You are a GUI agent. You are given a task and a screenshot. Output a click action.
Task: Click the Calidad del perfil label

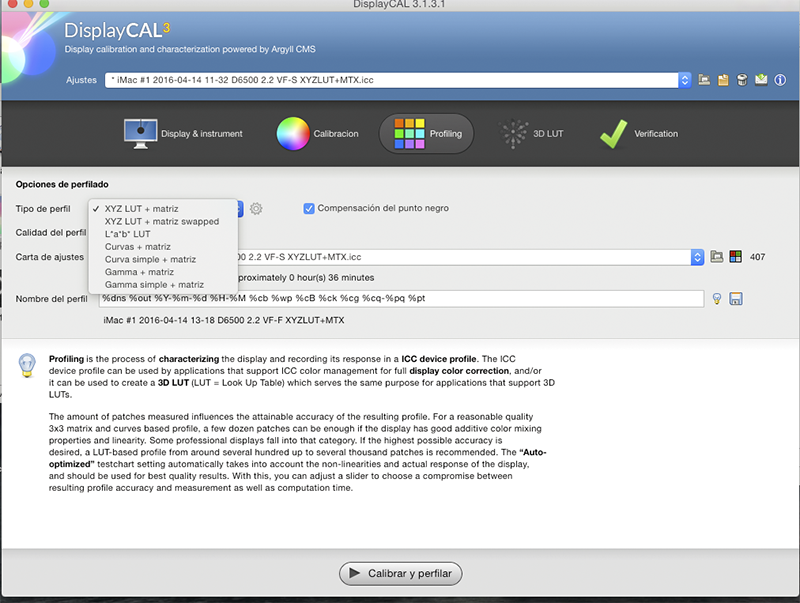51,233
